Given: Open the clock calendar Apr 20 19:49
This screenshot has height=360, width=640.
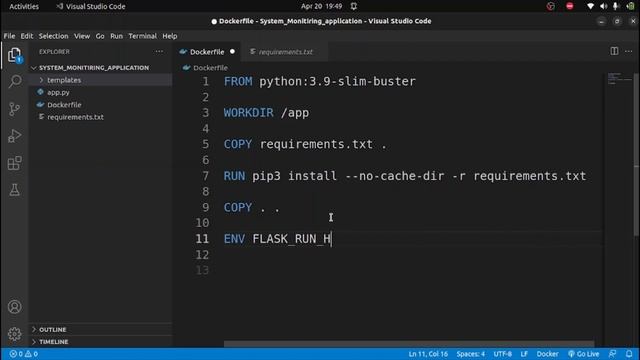Looking at the screenshot, I should pyautogui.click(x=322, y=6).
